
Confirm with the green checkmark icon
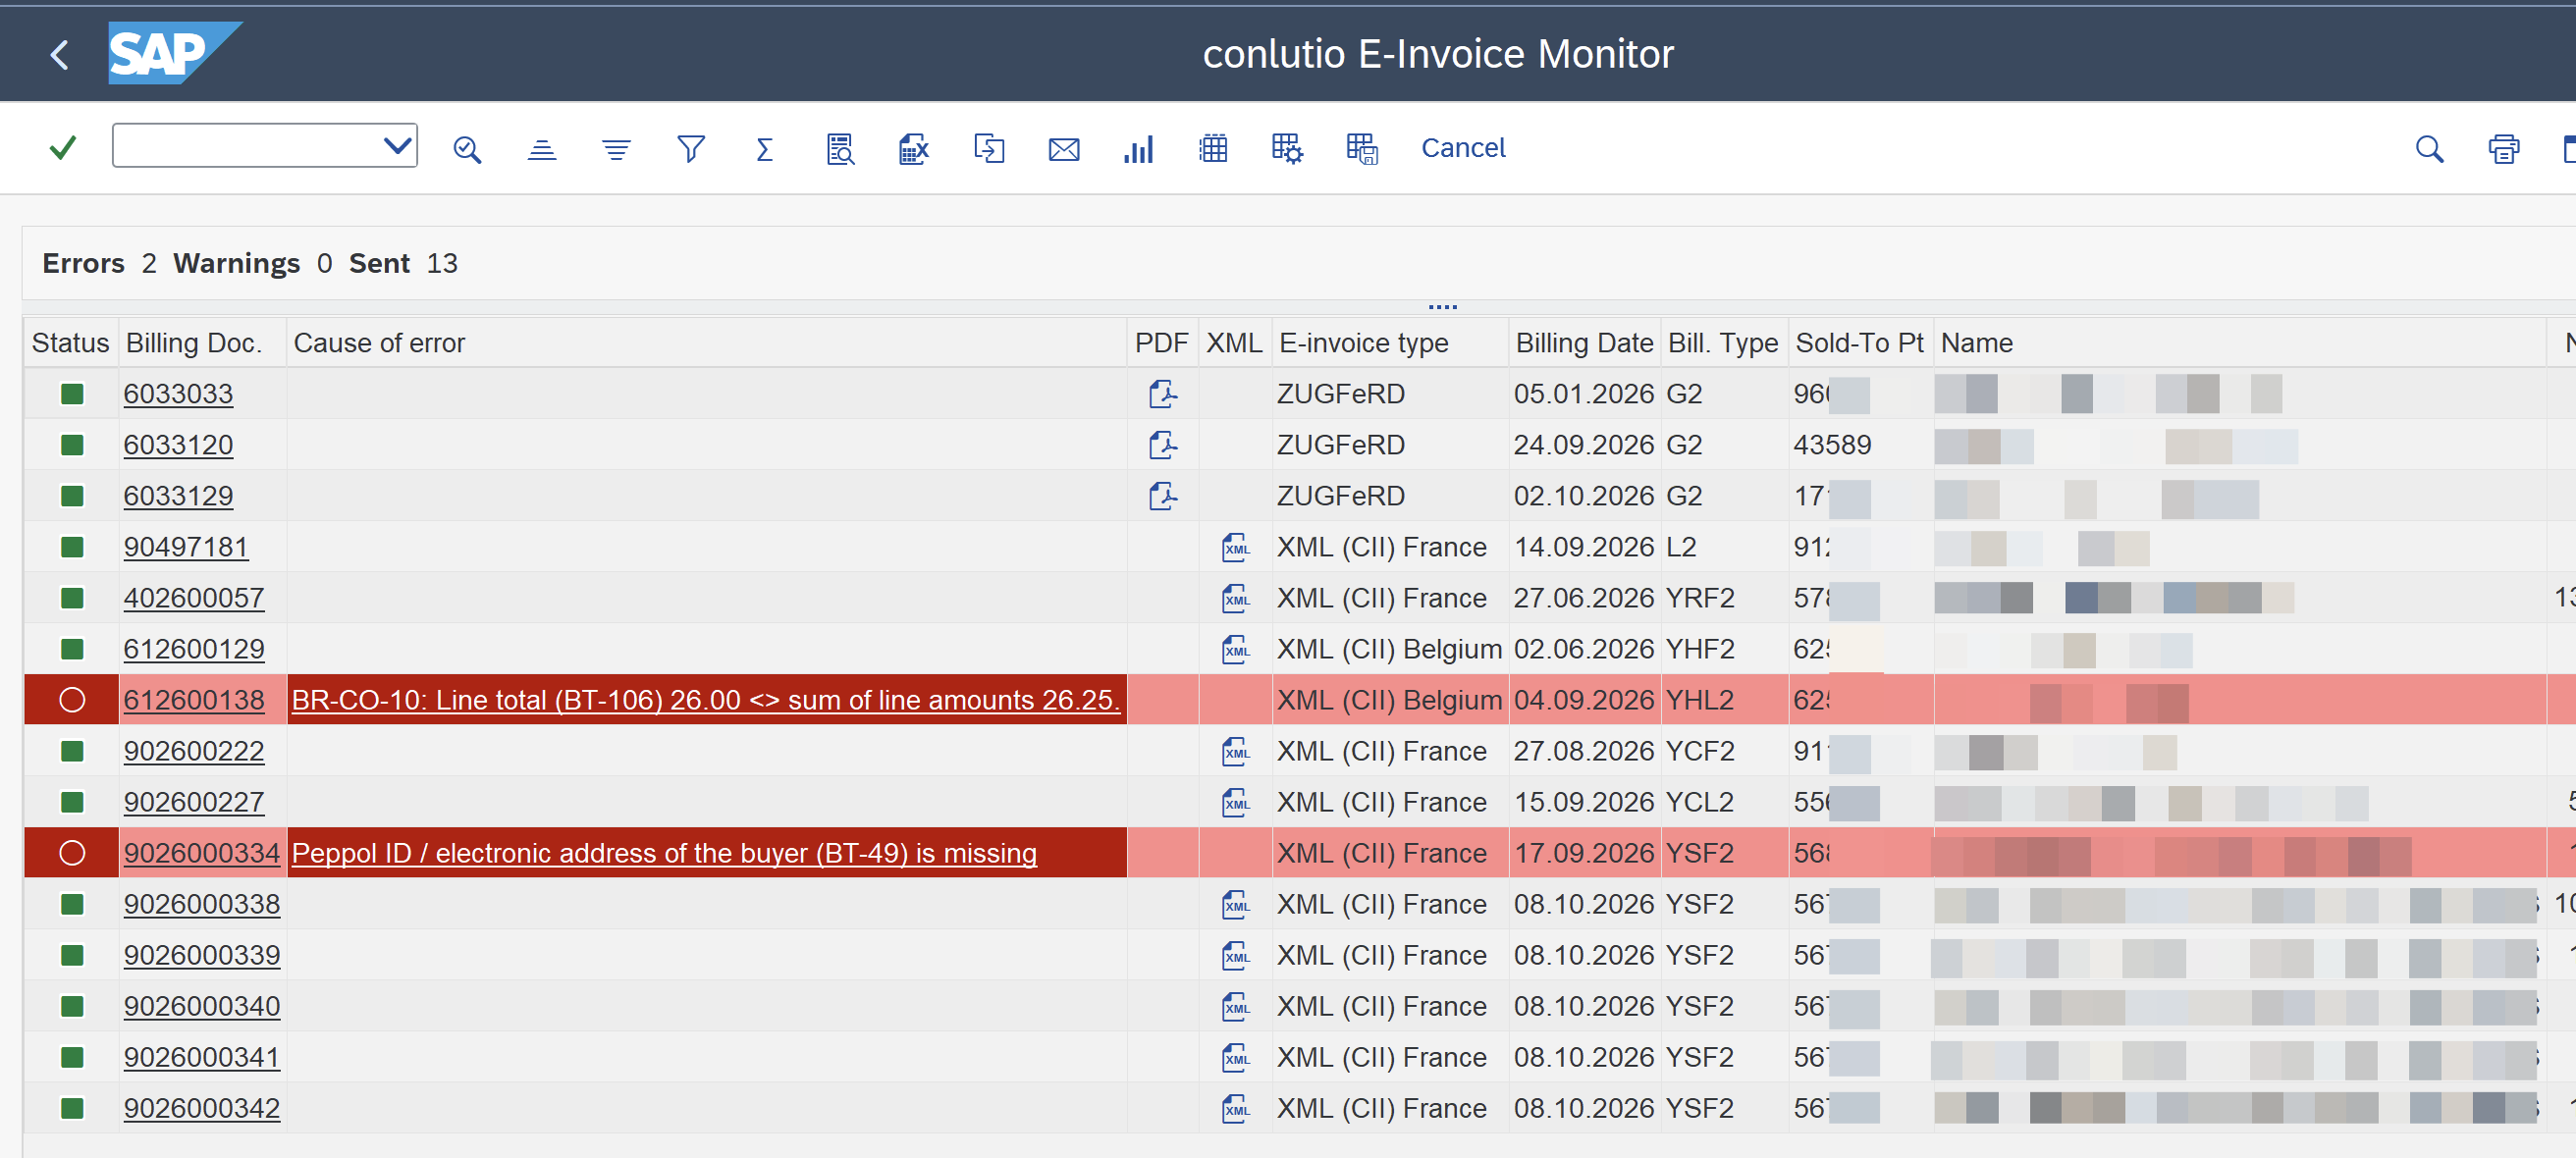pos(63,148)
